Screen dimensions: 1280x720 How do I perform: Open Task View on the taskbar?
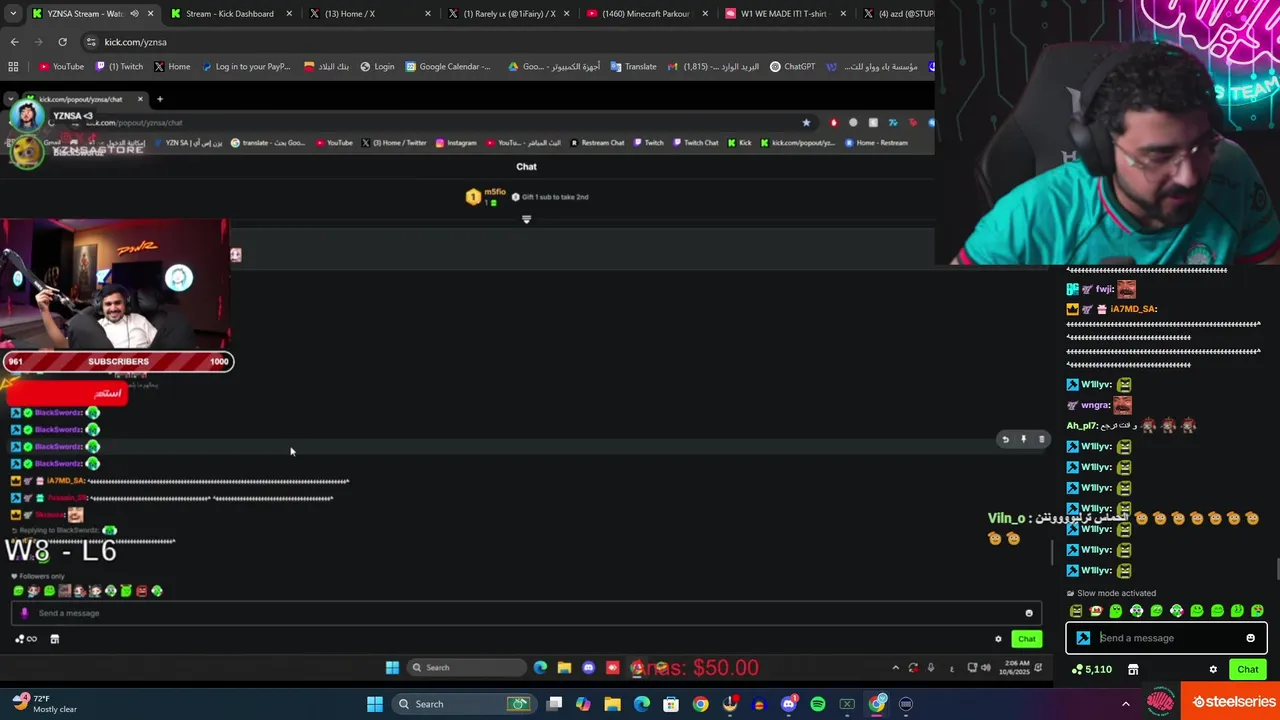coord(554,704)
